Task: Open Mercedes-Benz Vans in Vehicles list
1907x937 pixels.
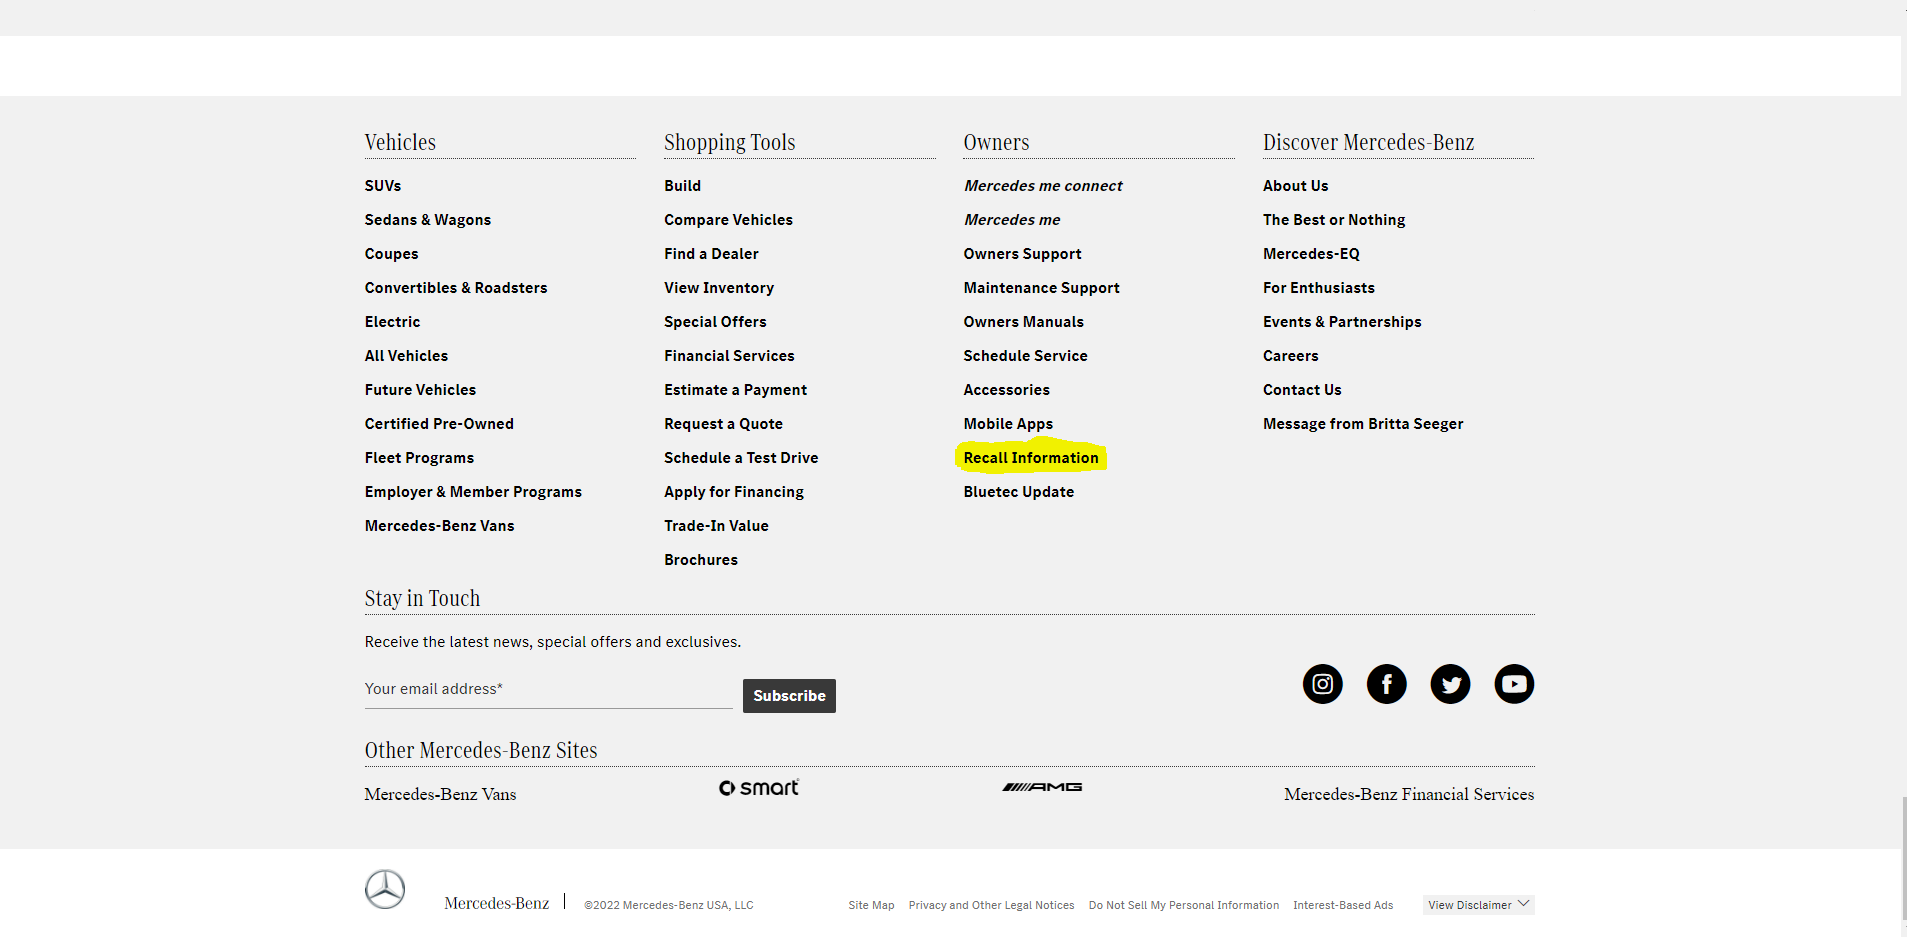Action: pos(440,526)
